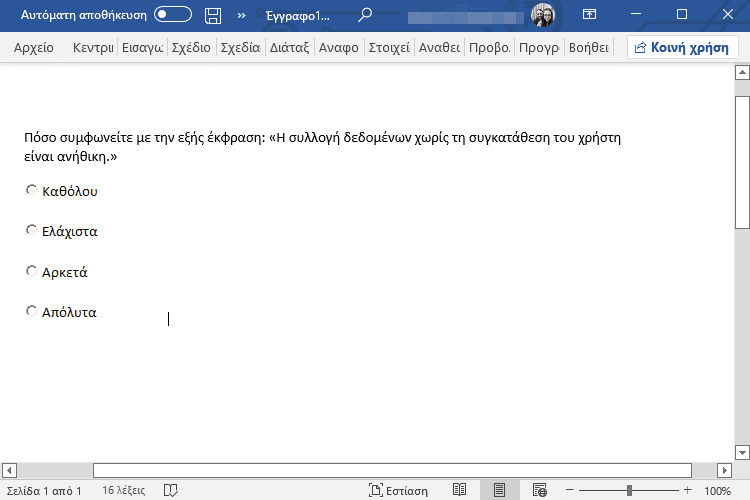The image size is (750, 500).
Task: Expand the Quick Access toolbar chevron
Action: tap(242, 15)
